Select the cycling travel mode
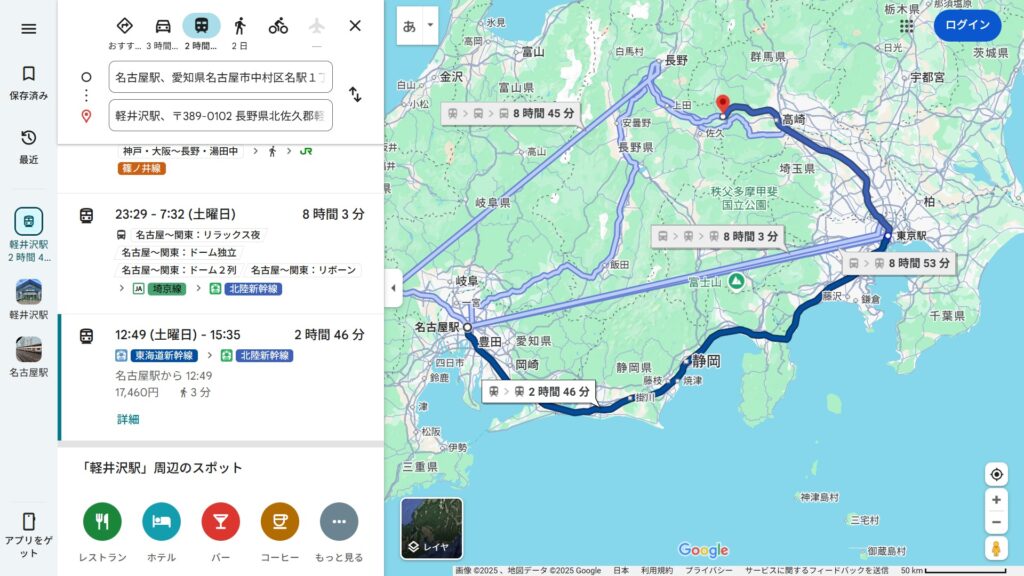Screen dimensions: 1024x576 click(278, 26)
